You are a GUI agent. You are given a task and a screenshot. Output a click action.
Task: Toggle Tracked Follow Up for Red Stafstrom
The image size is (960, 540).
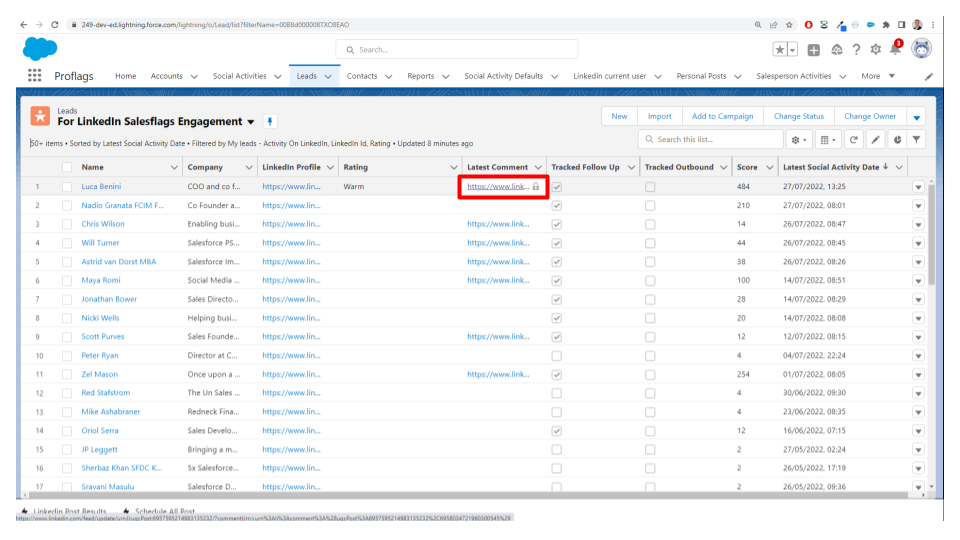click(x=557, y=393)
